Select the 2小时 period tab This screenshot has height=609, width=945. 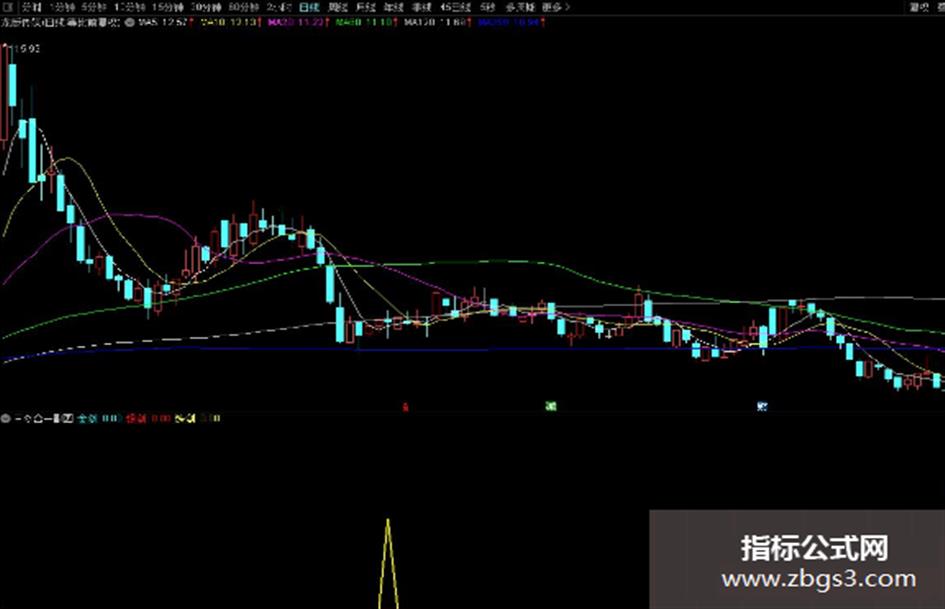[x=279, y=7]
